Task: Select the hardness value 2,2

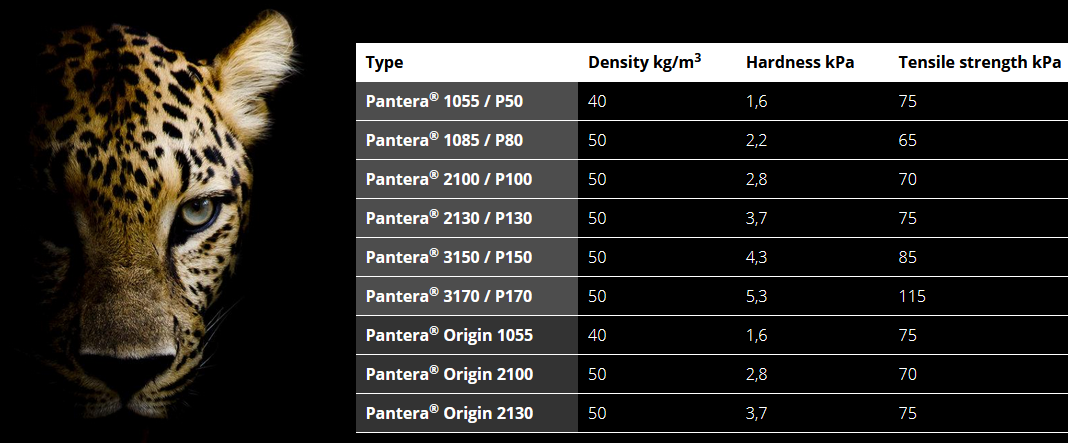Action: pyautogui.click(x=757, y=141)
